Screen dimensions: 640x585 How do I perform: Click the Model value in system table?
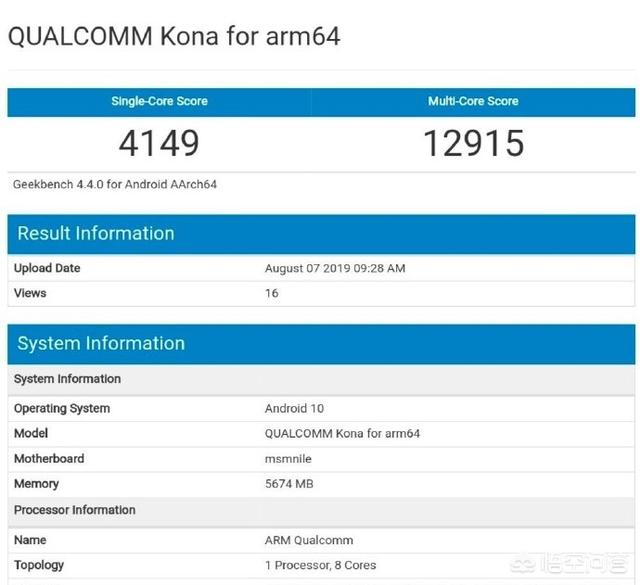[x=342, y=433]
